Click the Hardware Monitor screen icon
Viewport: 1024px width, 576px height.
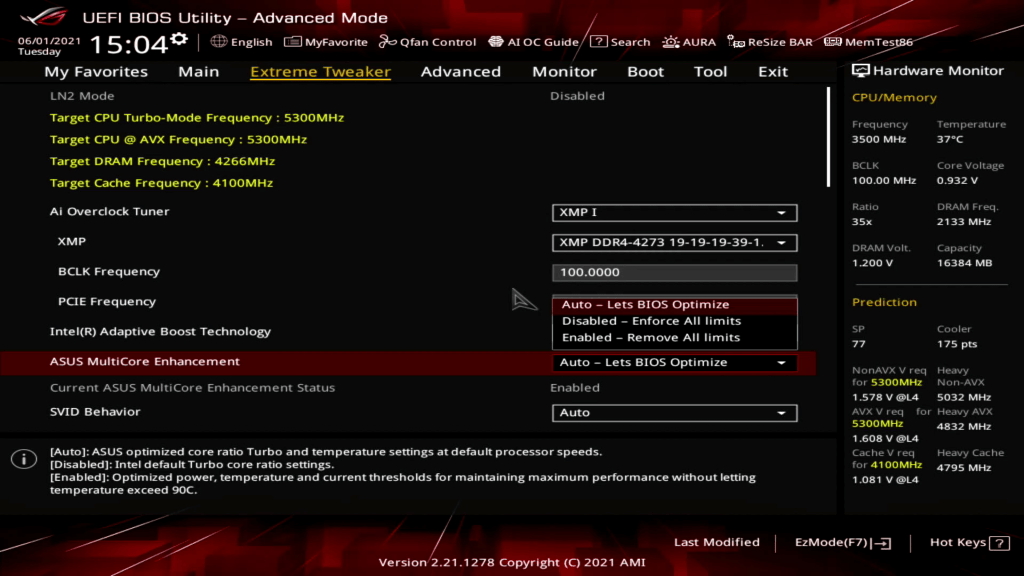(860, 71)
